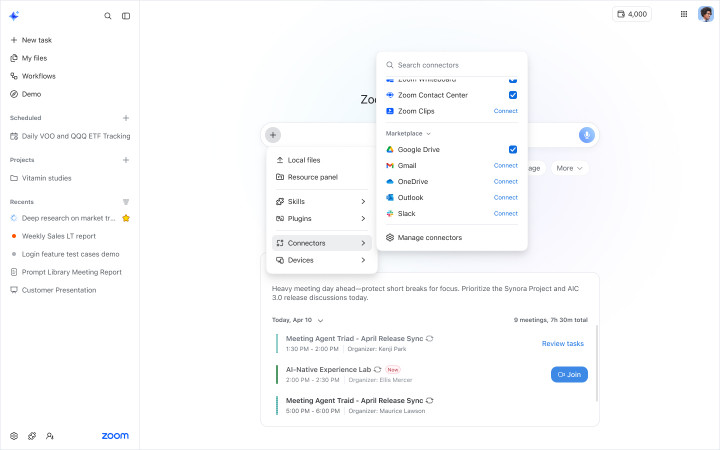This screenshot has width=720, height=450.
Task: Toggle star on Deep research item
Action: [x=126, y=218]
